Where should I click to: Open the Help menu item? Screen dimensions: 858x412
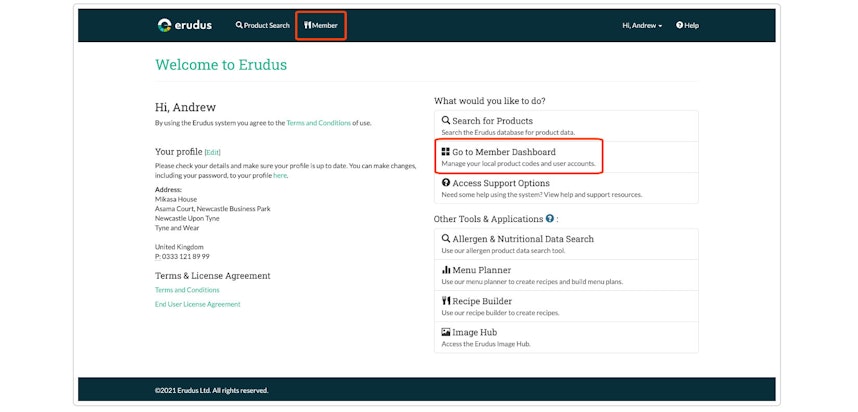point(687,25)
